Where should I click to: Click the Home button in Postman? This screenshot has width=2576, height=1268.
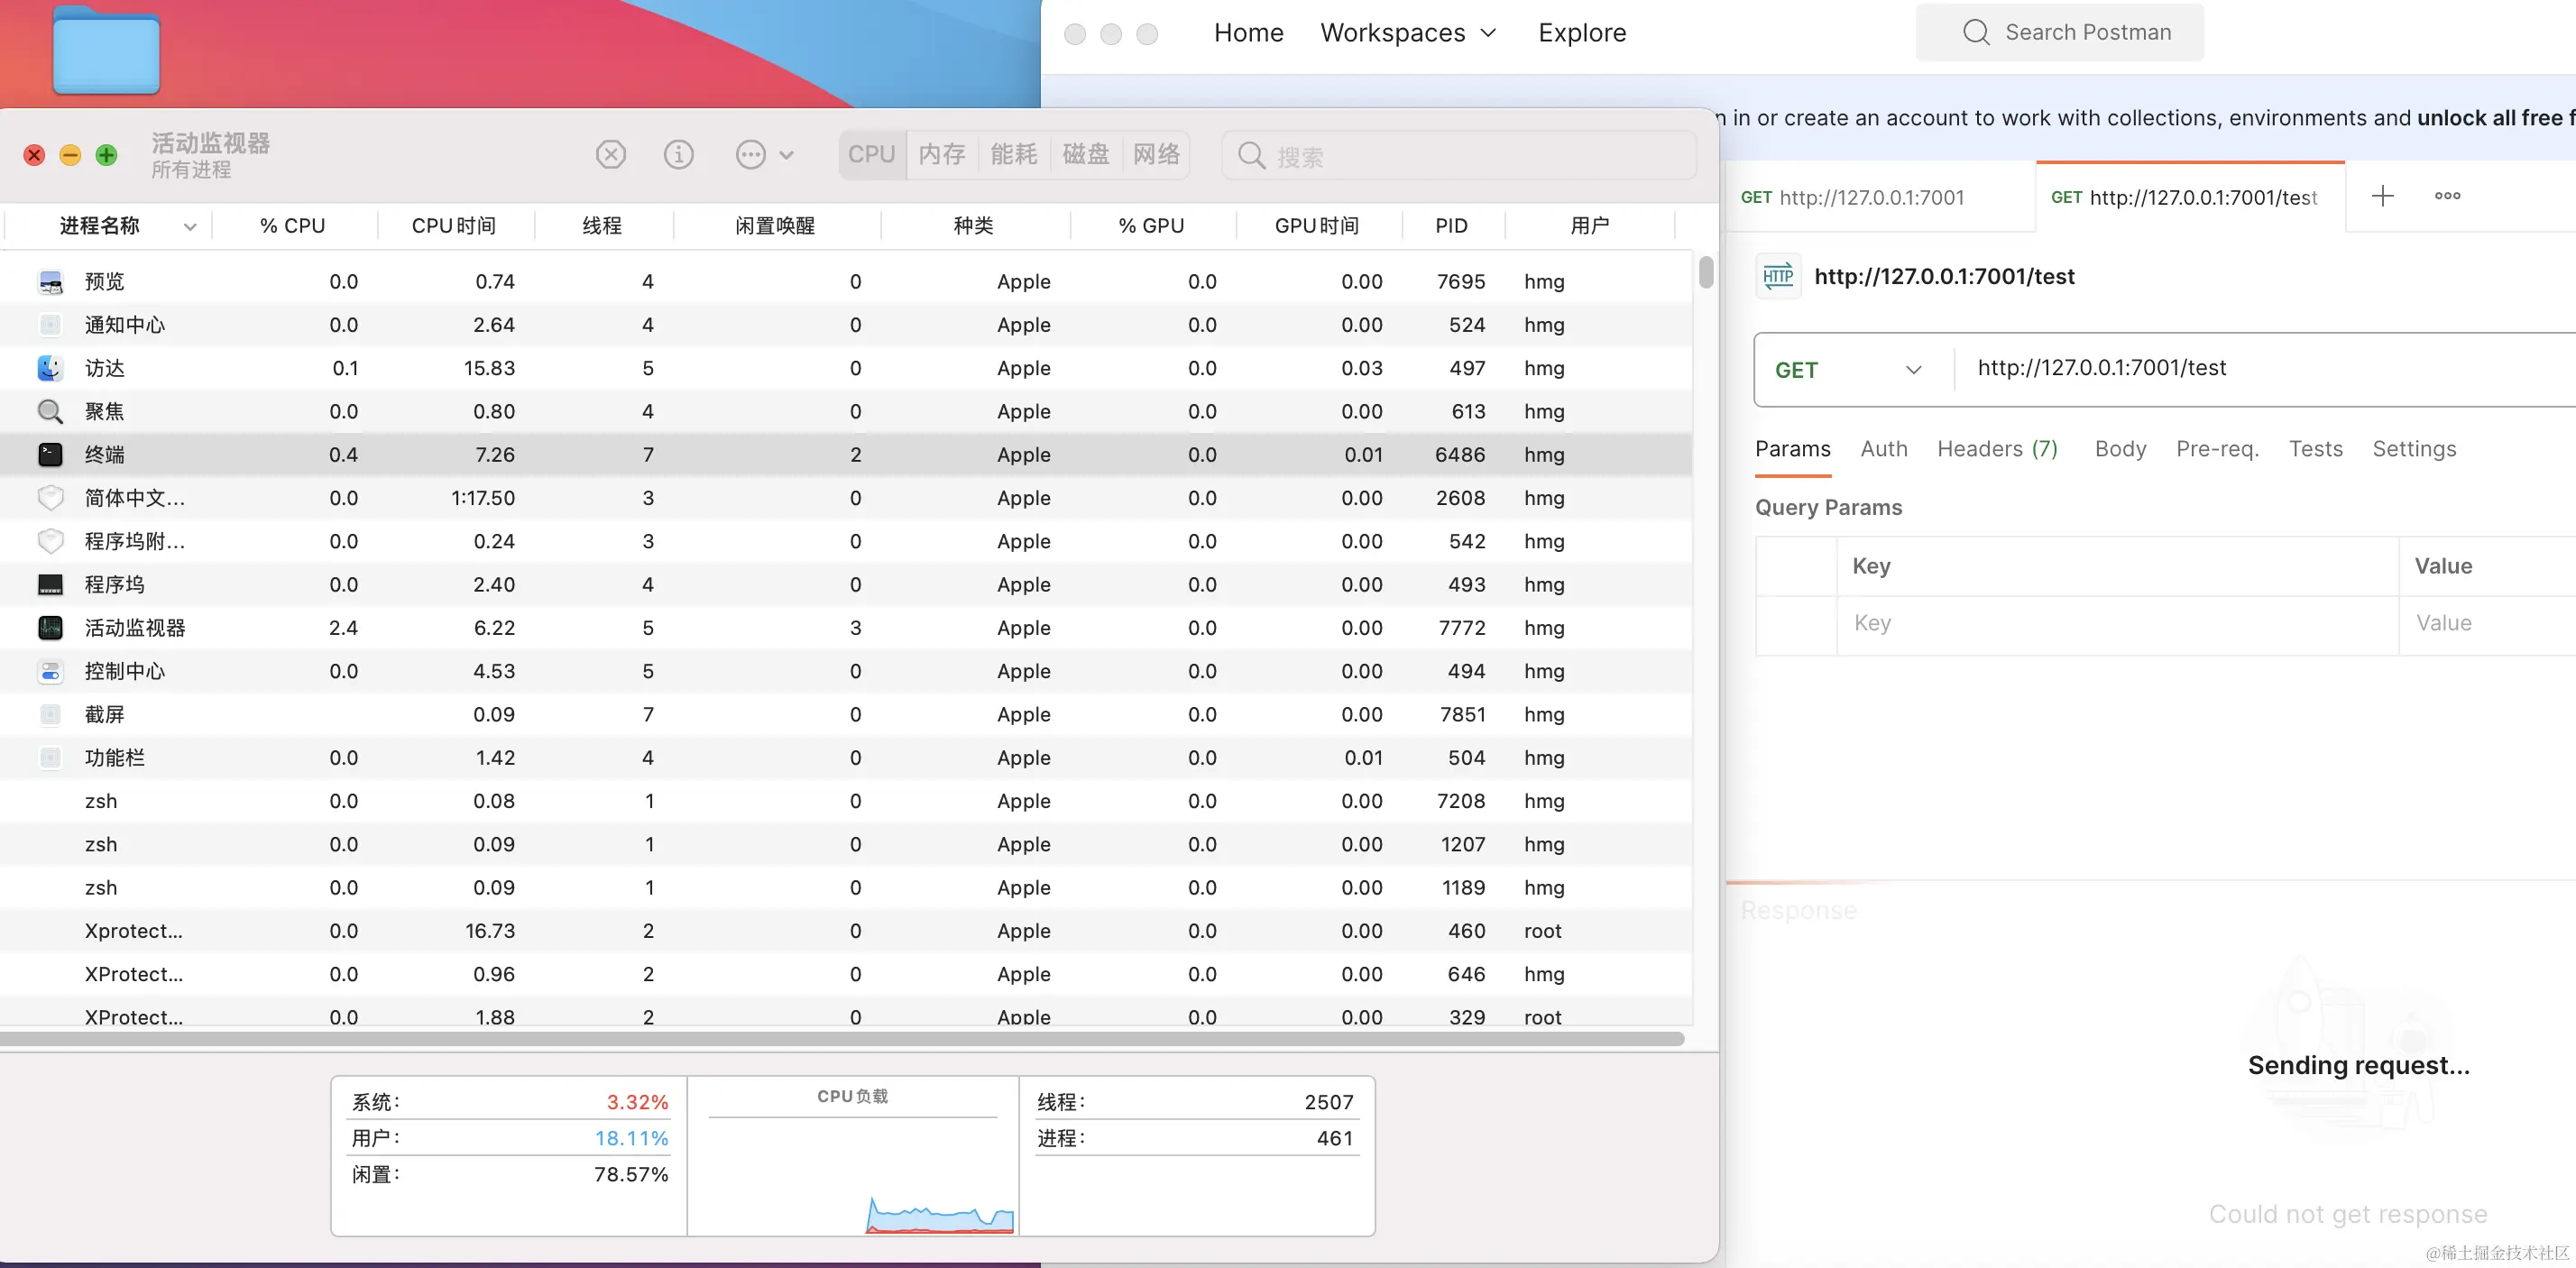[1248, 33]
